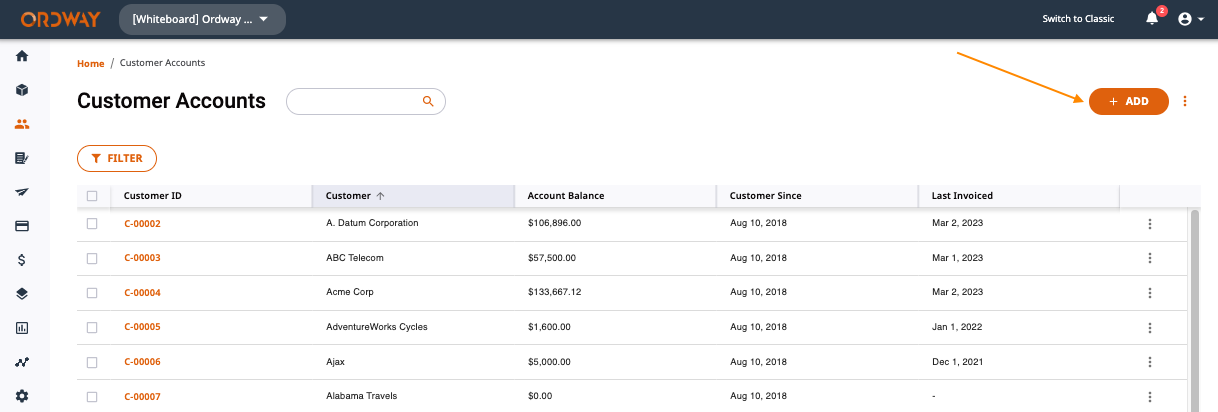
Task: Open user profile account menu
Action: (1190, 19)
